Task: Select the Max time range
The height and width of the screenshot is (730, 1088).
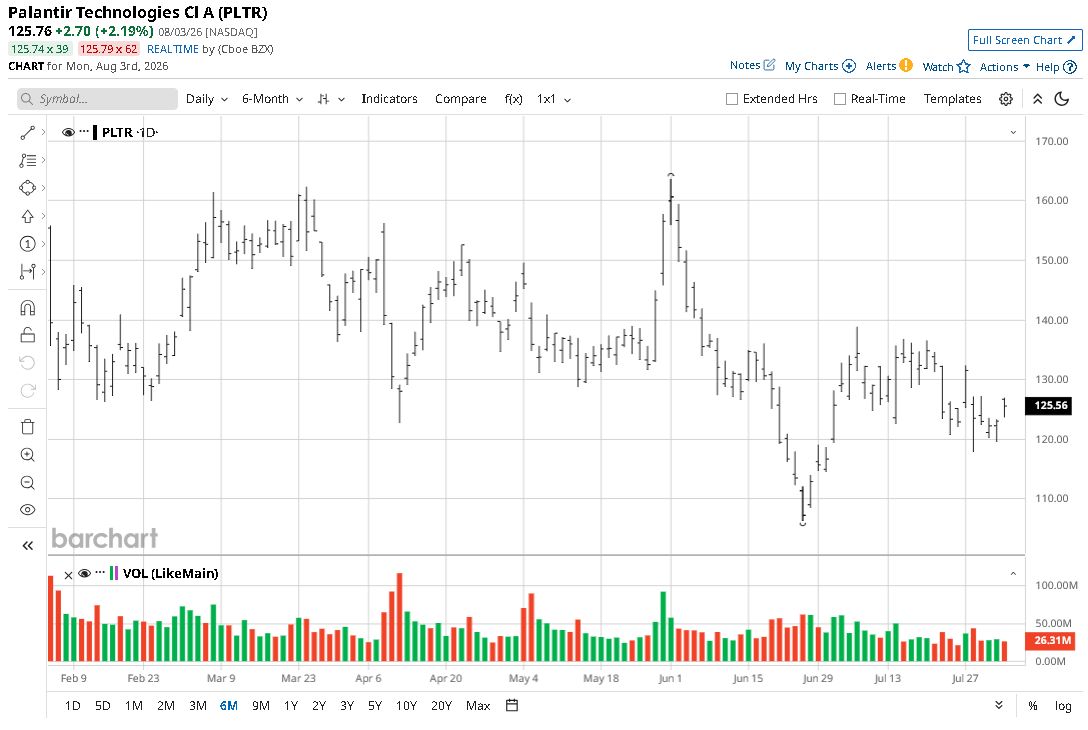Action: tap(478, 706)
